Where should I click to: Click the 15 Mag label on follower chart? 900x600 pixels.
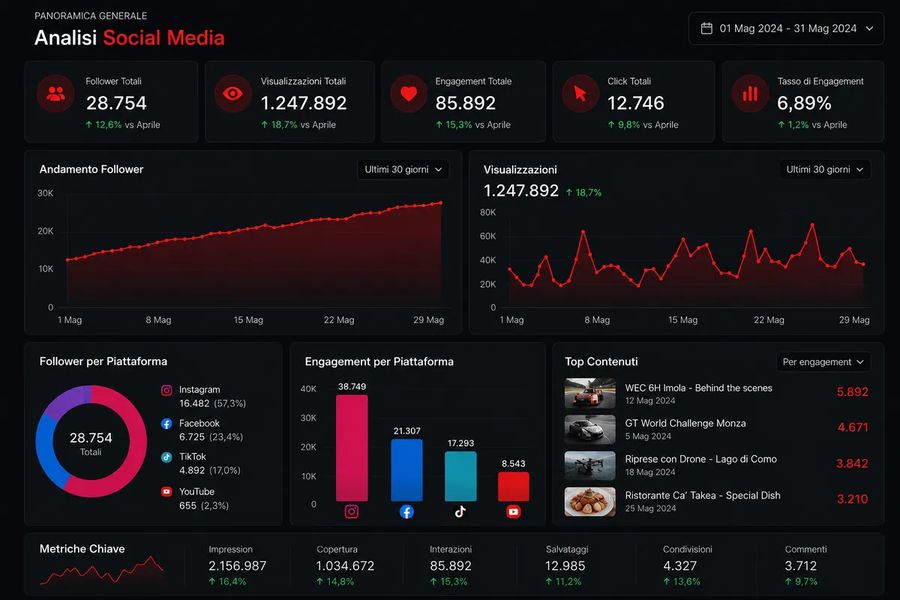pos(248,320)
